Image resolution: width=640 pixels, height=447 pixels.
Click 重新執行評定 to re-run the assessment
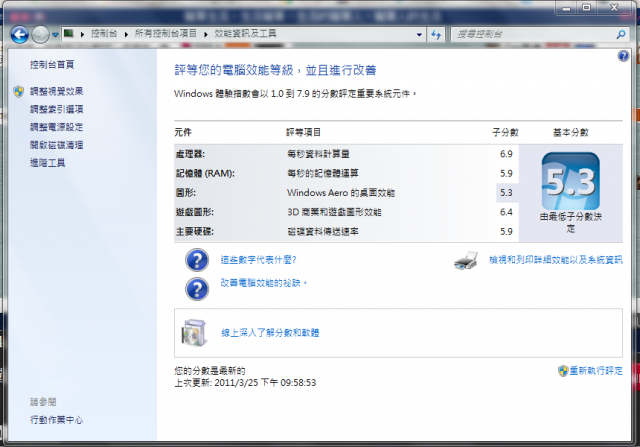click(596, 371)
